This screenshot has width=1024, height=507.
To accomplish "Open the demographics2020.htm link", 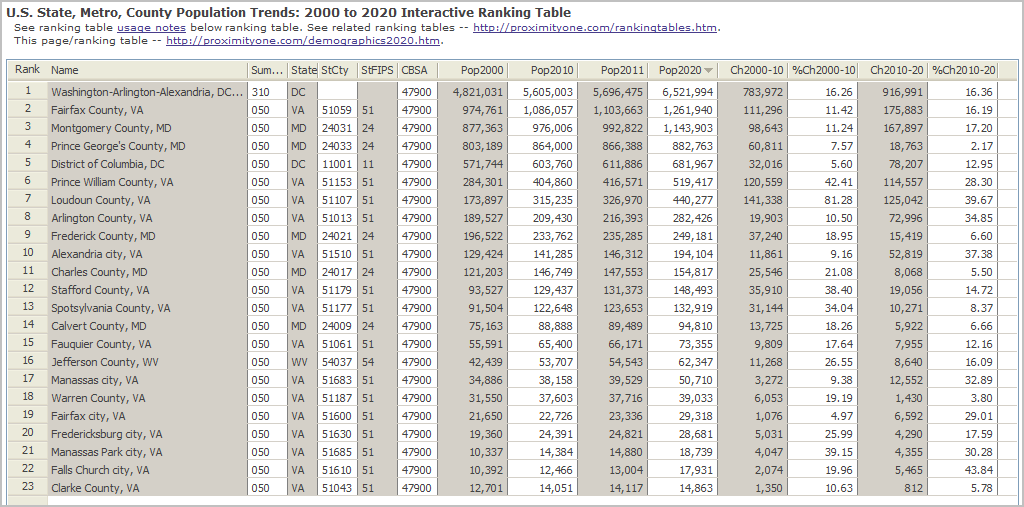I will pyautogui.click(x=303, y=41).
